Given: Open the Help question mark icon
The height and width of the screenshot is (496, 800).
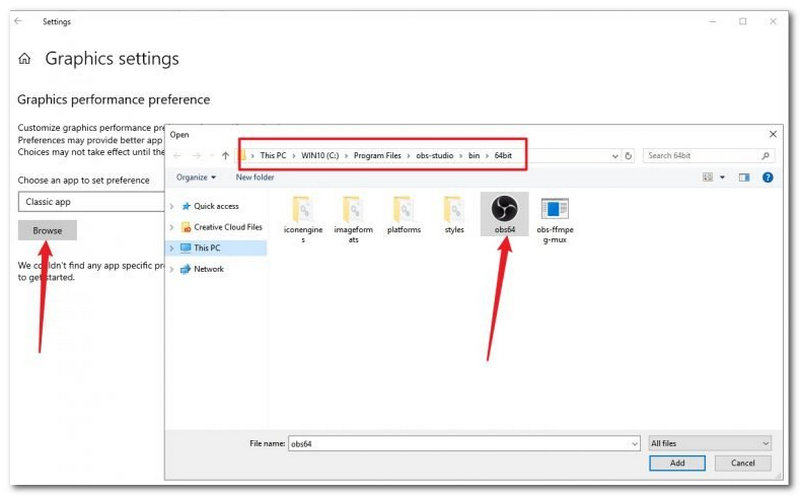Looking at the screenshot, I should pos(767,178).
